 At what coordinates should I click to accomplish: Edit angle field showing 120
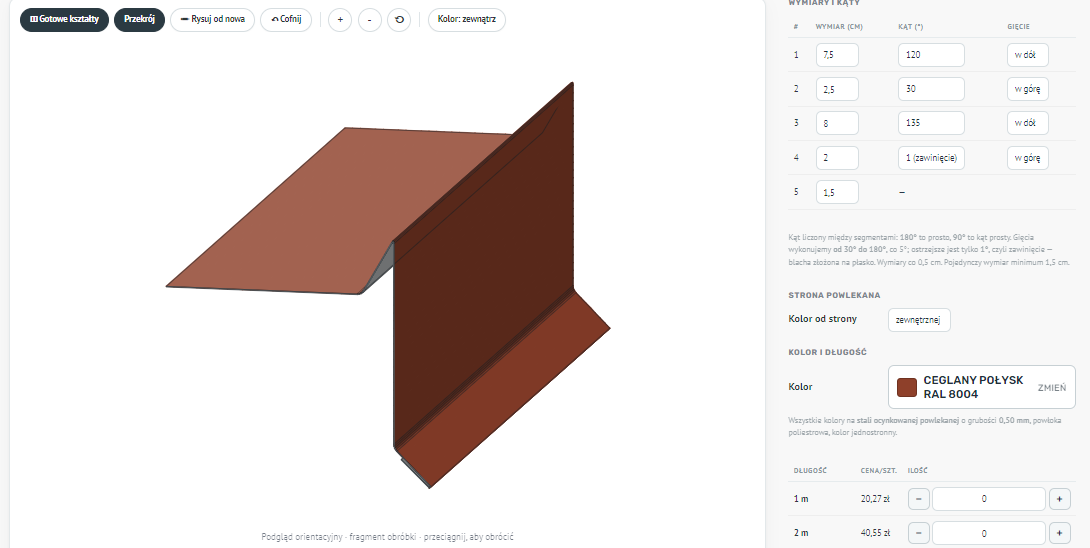click(932, 55)
